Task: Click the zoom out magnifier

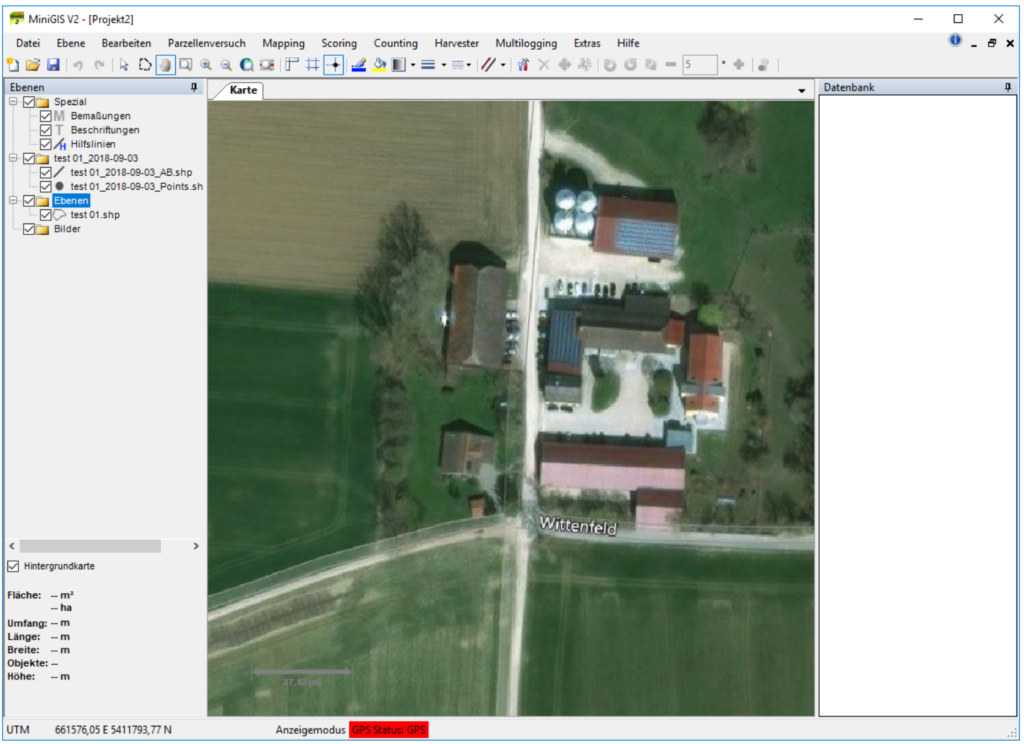Action: [x=226, y=65]
